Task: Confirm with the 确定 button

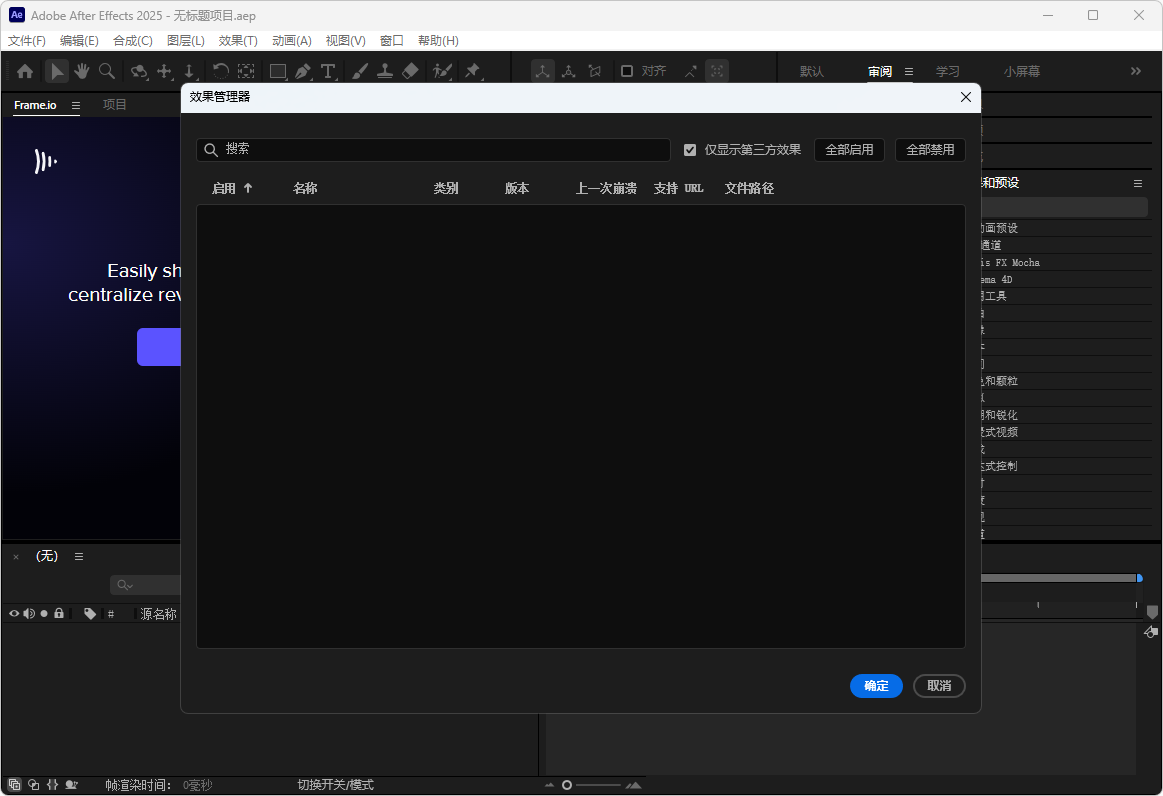Action: click(x=876, y=686)
